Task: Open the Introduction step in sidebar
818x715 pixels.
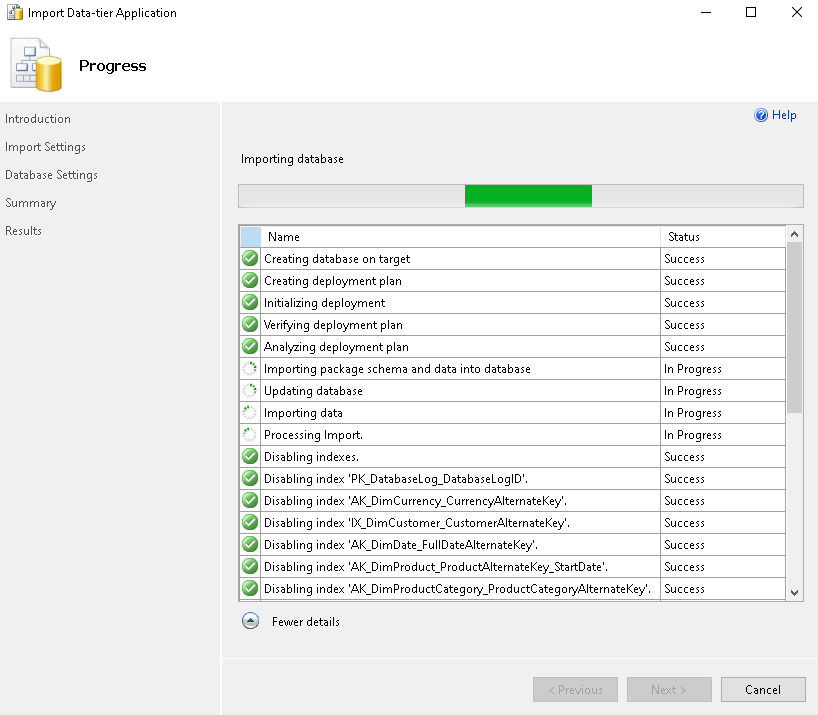Action: pos(38,119)
